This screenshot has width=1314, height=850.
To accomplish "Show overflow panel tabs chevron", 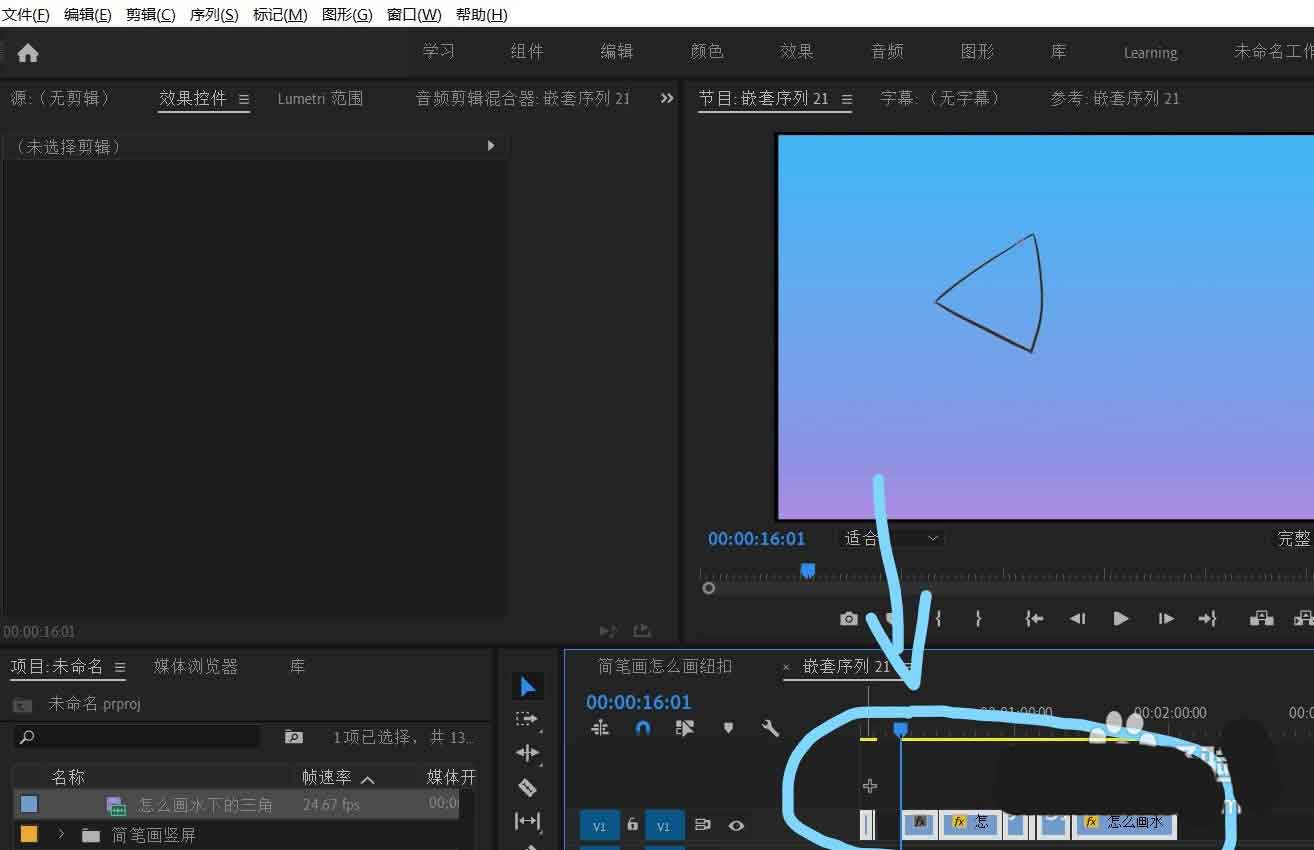I will click(667, 98).
